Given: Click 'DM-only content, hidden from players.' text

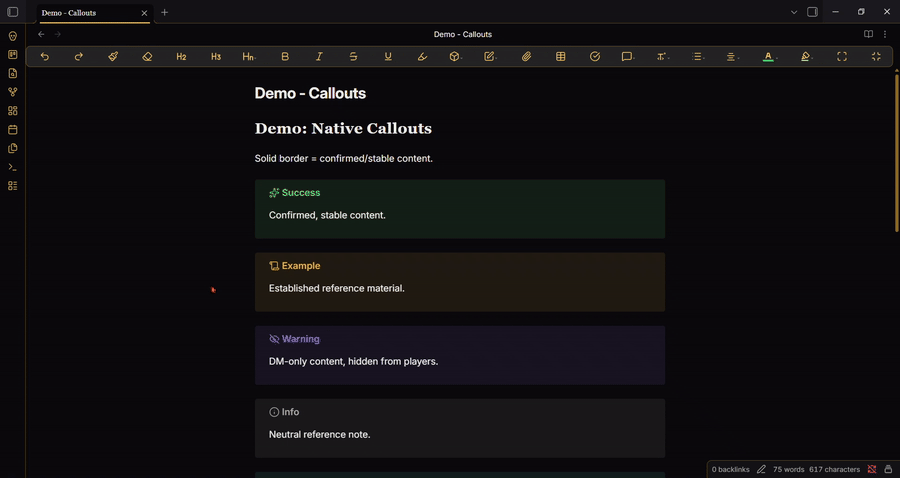Looking at the screenshot, I should 353,362.
